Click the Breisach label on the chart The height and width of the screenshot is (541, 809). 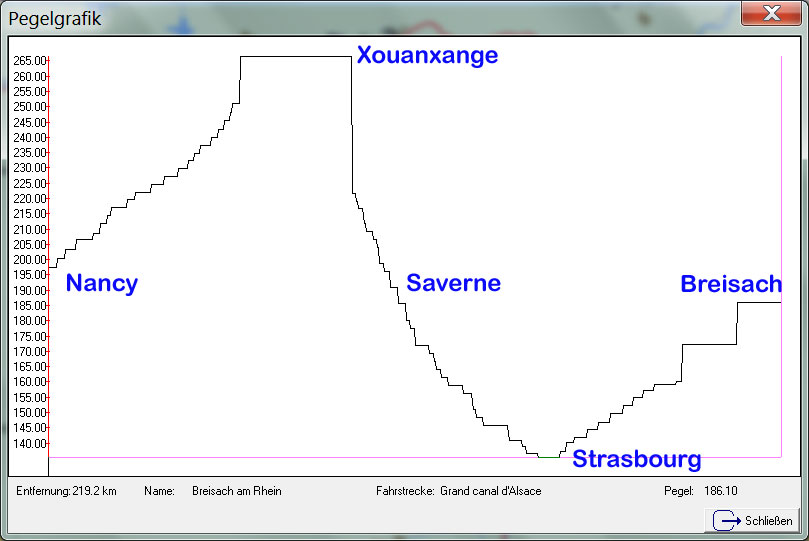pyautogui.click(x=731, y=284)
